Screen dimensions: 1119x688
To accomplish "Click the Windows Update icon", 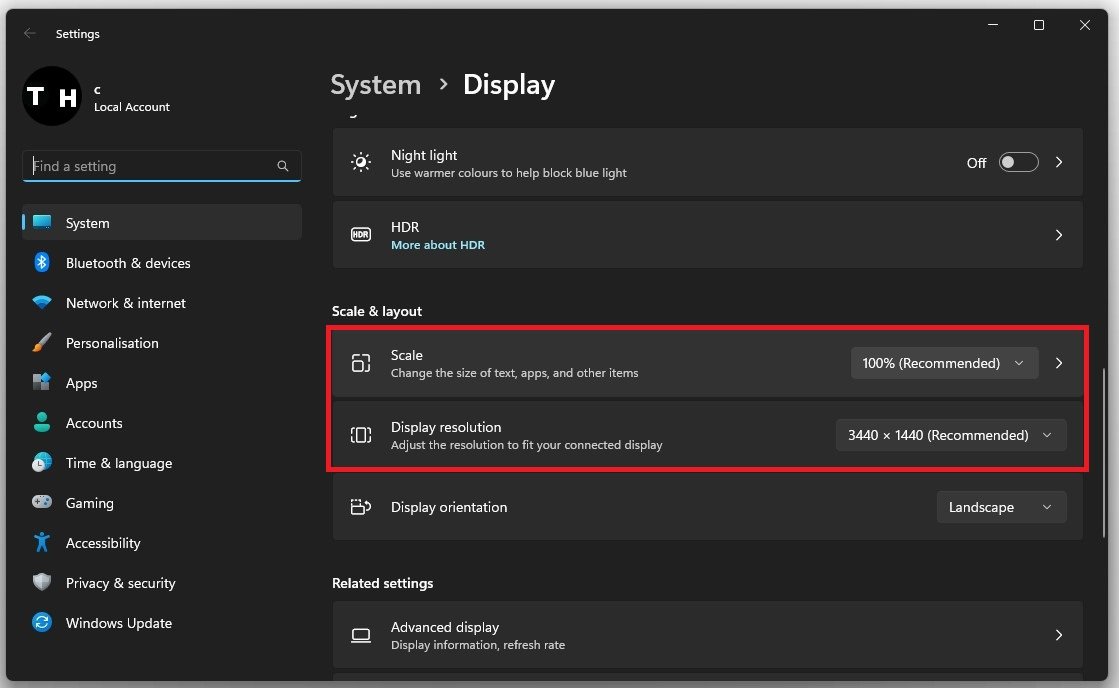I will pyautogui.click(x=42, y=623).
